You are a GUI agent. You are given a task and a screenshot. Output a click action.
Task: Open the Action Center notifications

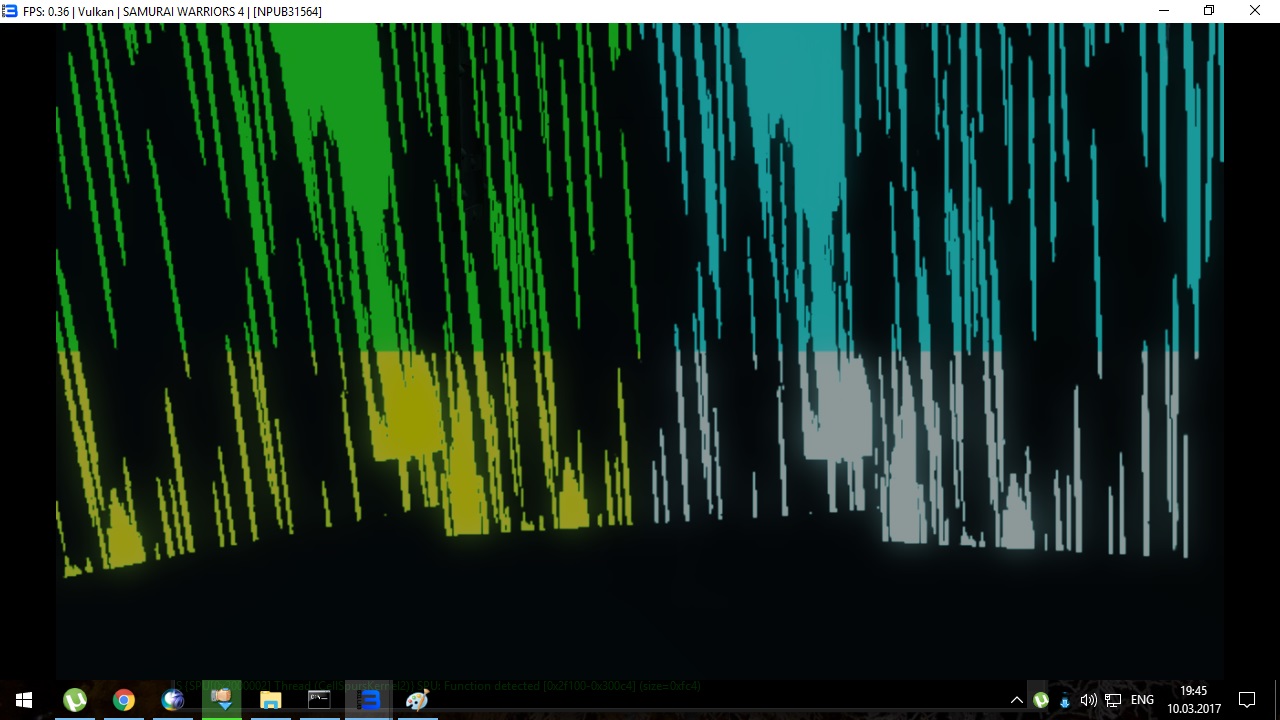(x=1247, y=700)
